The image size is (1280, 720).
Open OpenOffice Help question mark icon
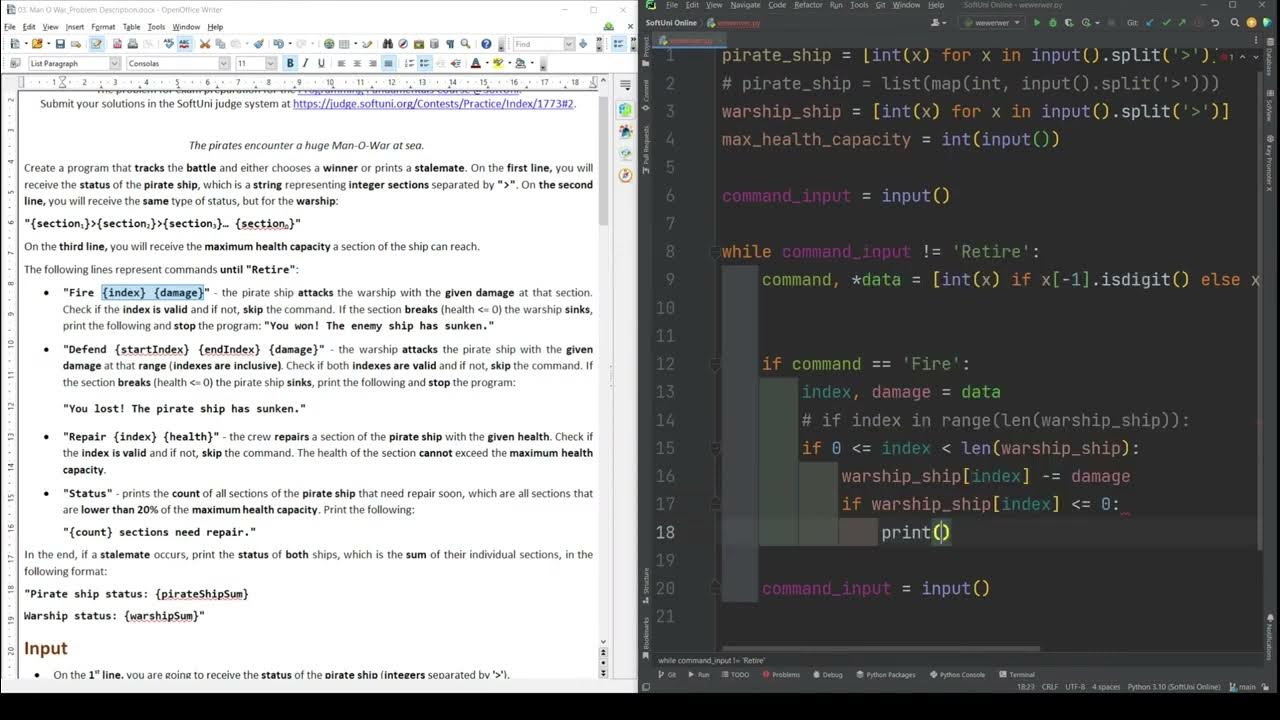486,44
